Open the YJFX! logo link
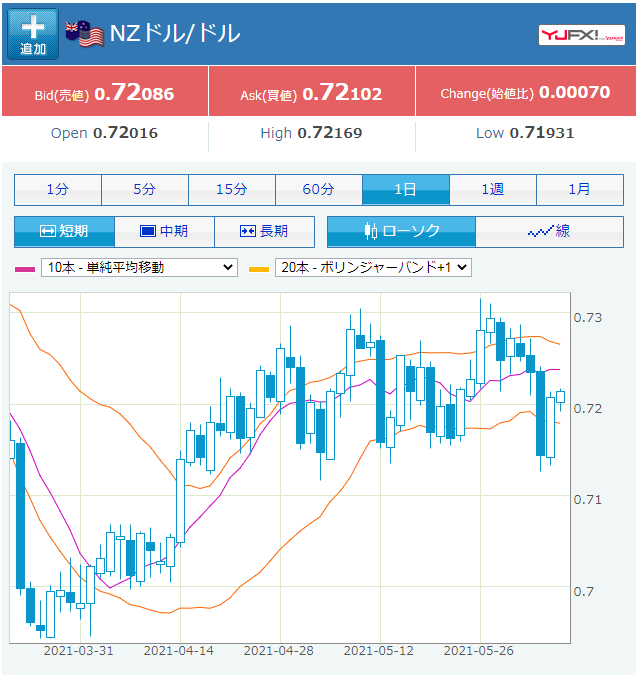The image size is (636, 679). tap(581, 35)
